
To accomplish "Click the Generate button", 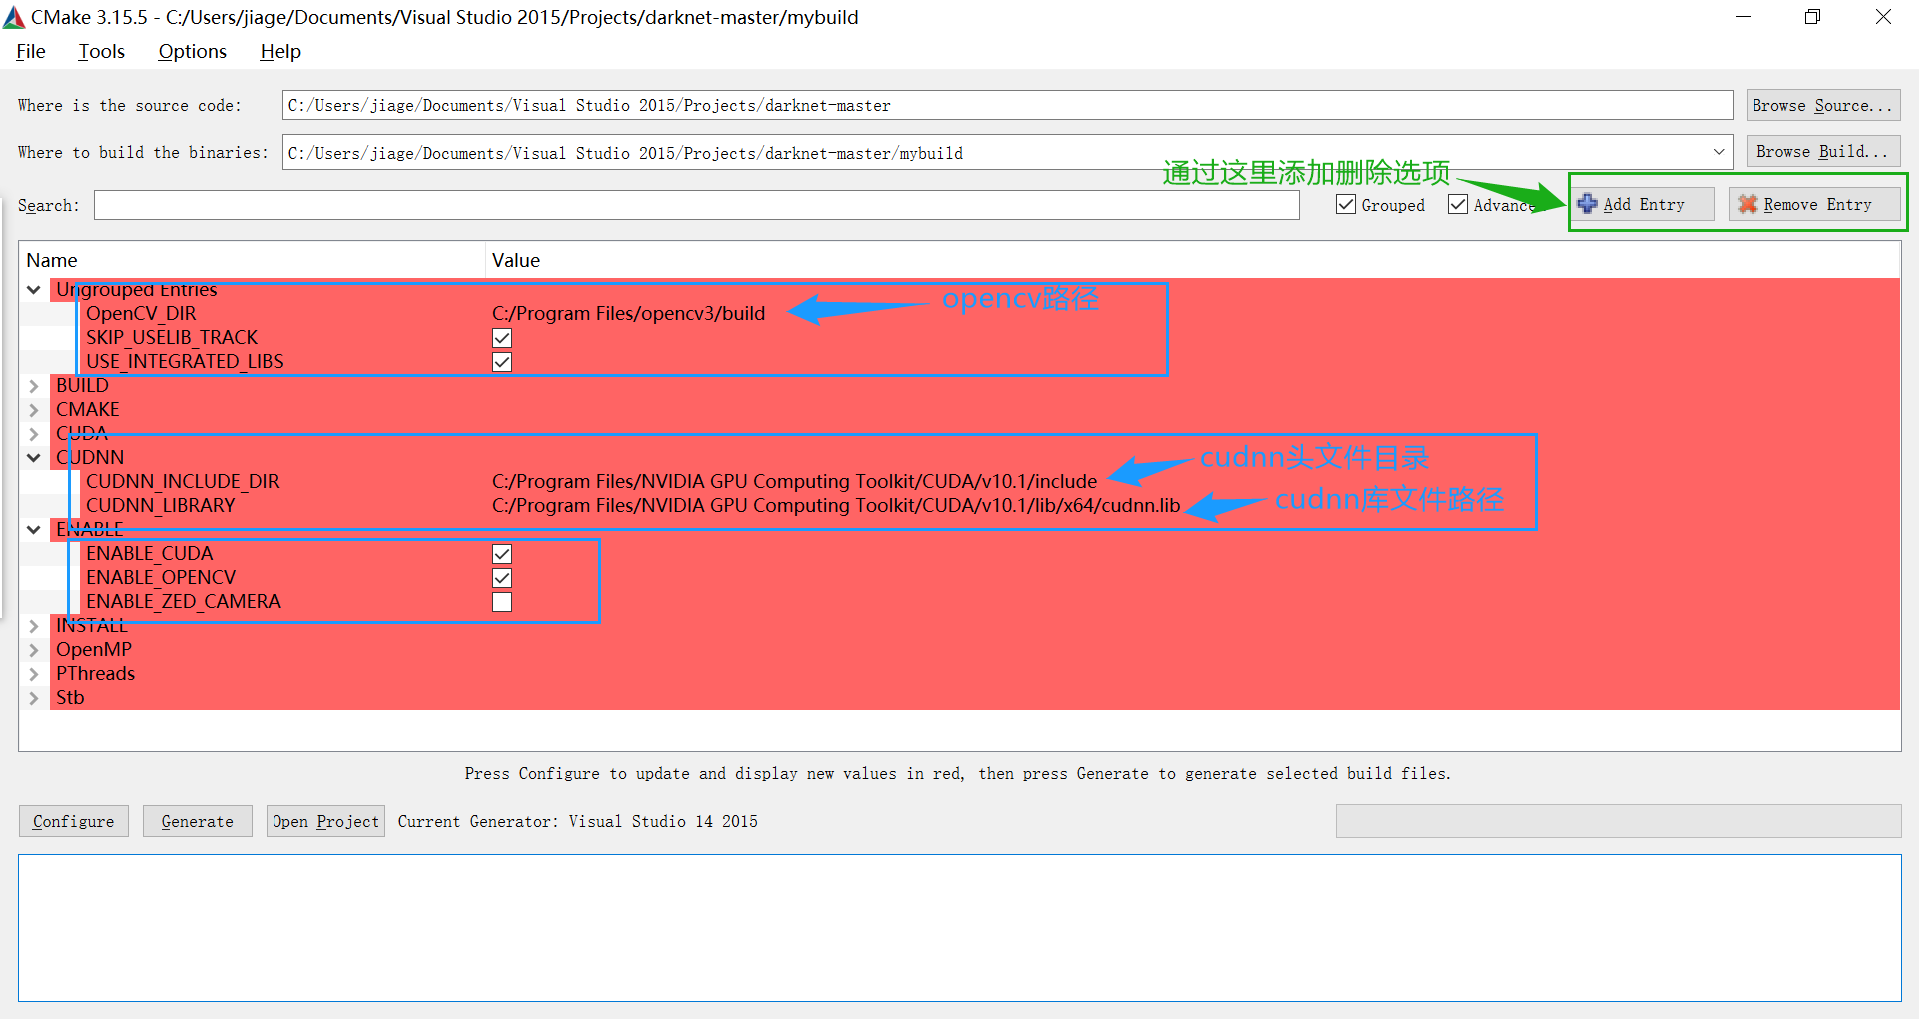I will [x=198, y=821].
